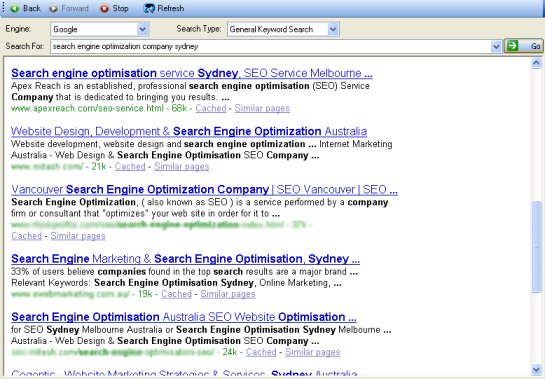Click the scrollbar up arrow
The height and width of the screenshot is (379, 545).
click(x=536, y=63)
